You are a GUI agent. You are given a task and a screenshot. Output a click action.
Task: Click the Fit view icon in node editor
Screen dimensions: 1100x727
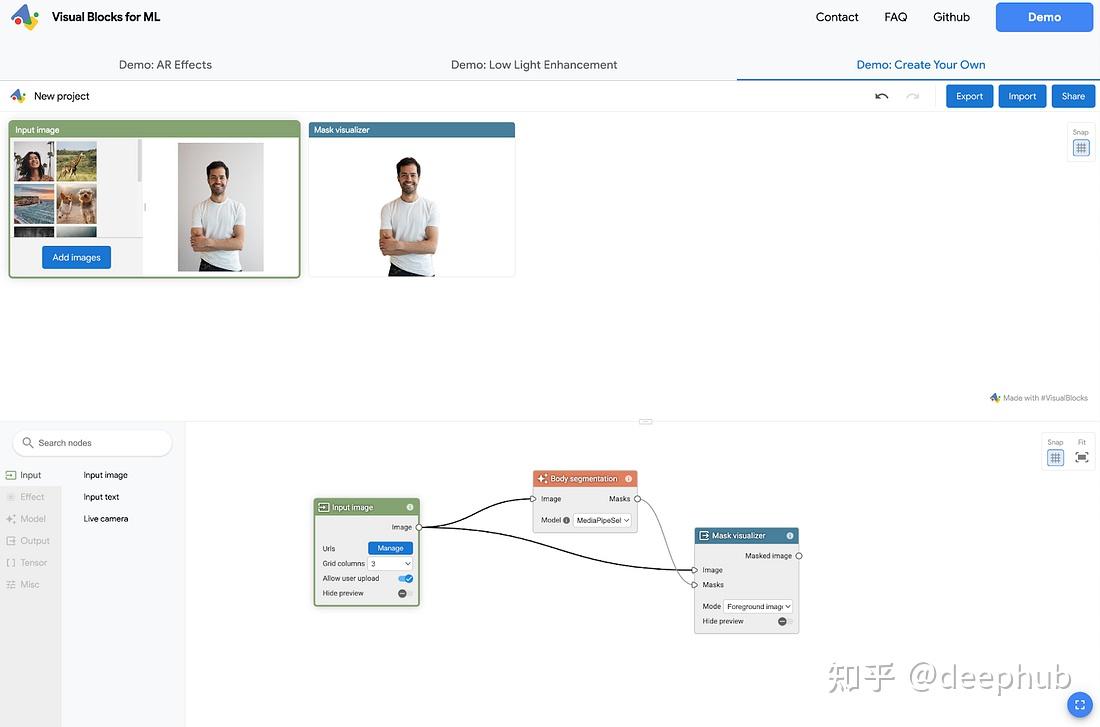(x=1081, y=456)
